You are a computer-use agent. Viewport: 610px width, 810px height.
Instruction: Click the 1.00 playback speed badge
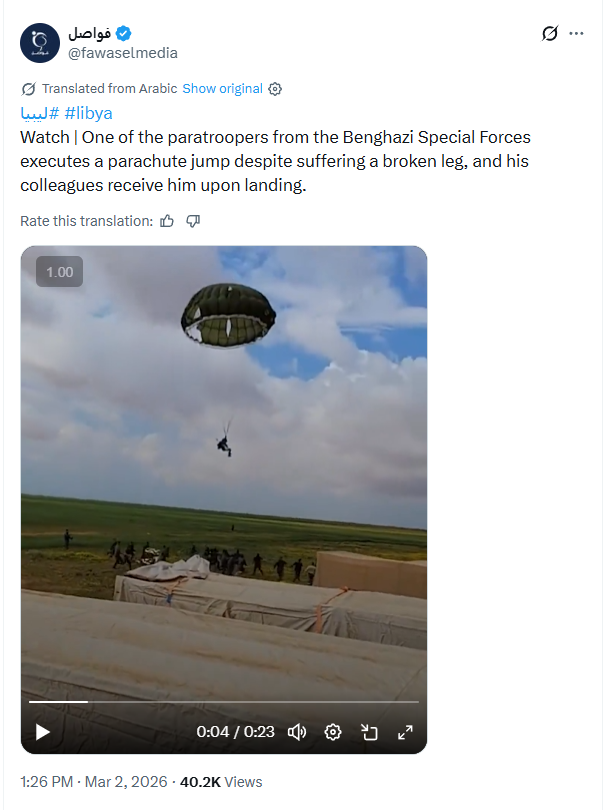pos(59,272)
